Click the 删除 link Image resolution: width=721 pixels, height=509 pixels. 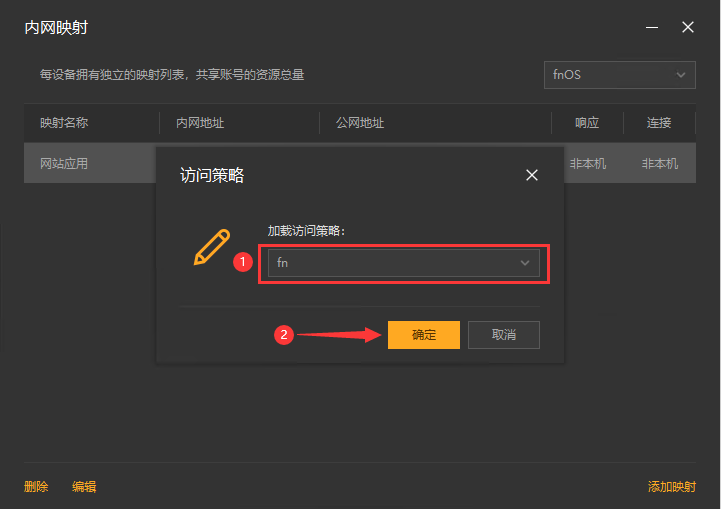click(x=36, y=486)
